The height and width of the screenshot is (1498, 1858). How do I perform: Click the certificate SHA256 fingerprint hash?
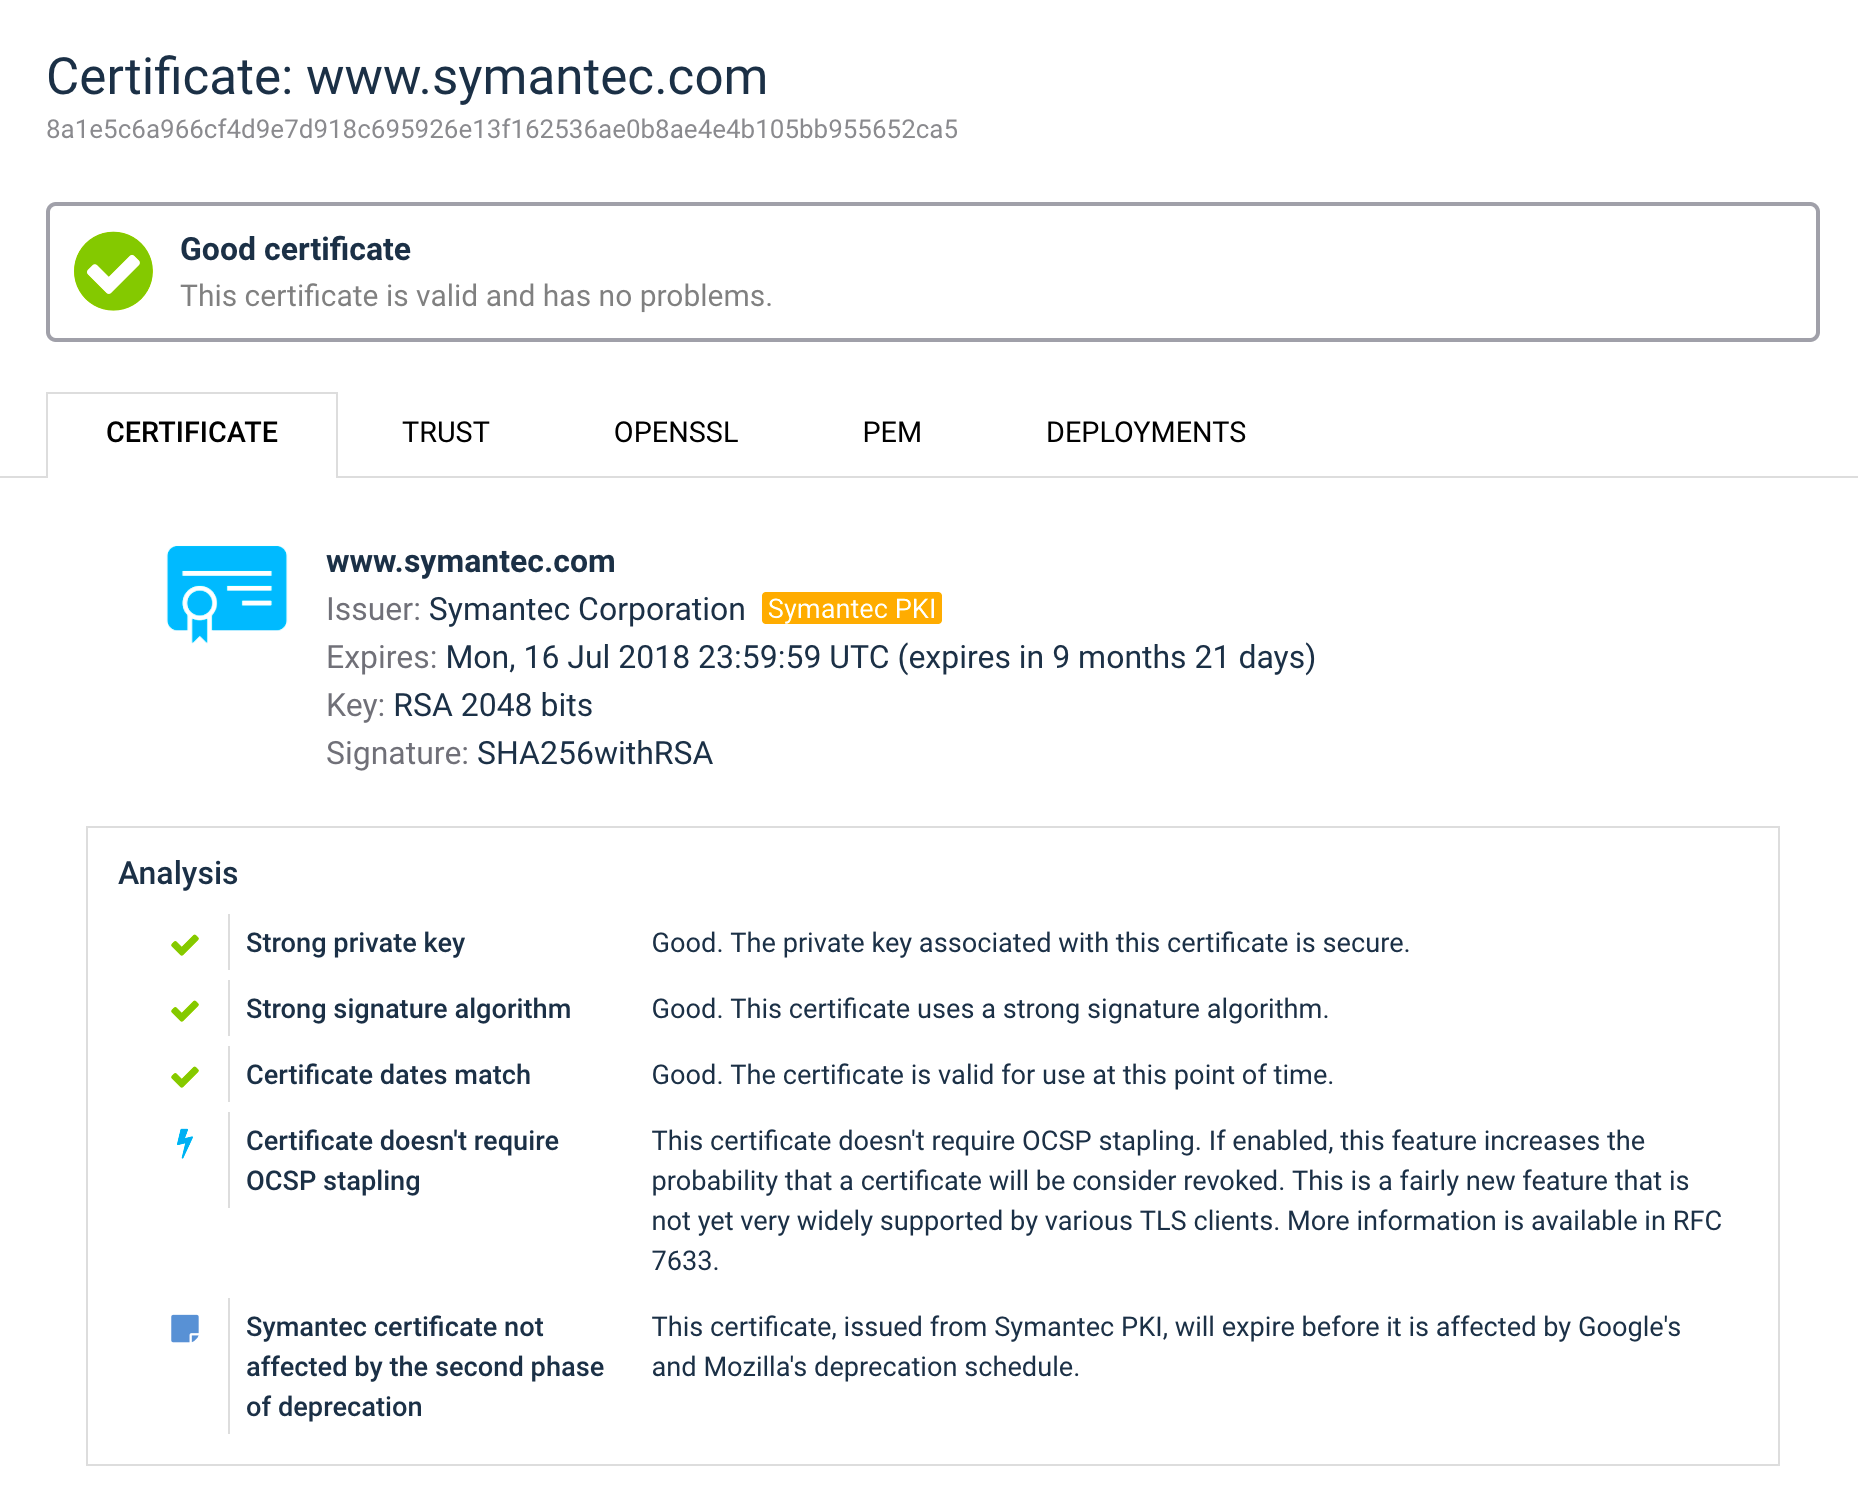pos(502,129)
